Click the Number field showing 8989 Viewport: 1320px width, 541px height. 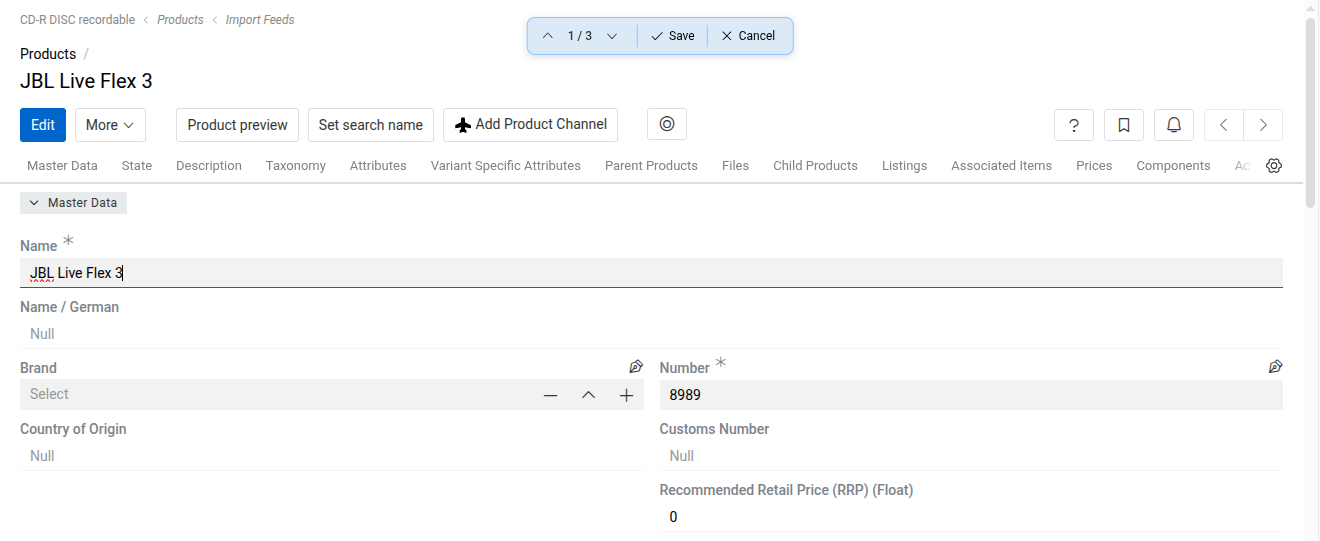point(971,395)
